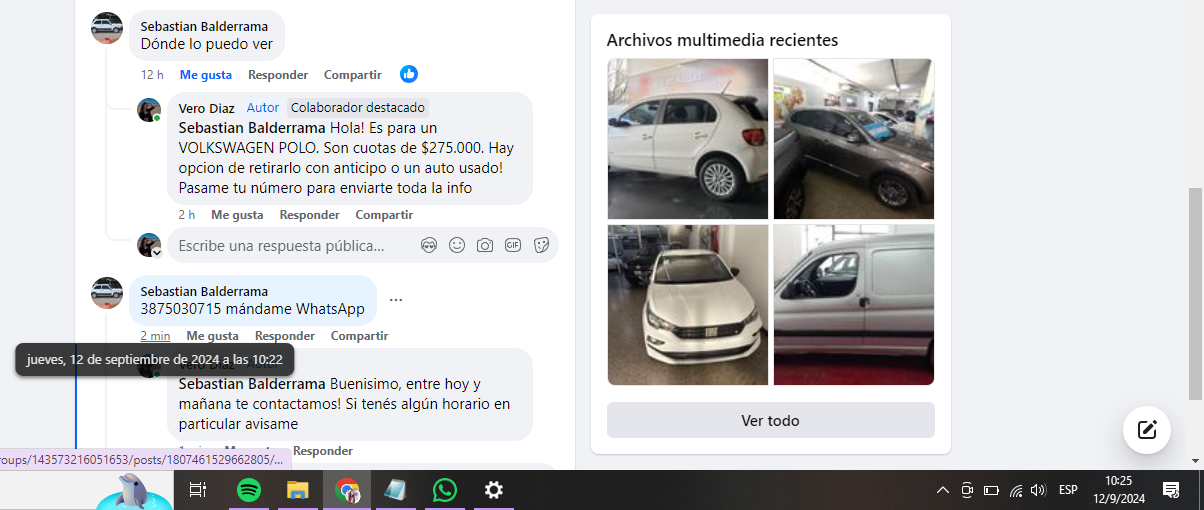
Task: Switch to Chrome in the taskbar
Action: click(x=347, y=490)
